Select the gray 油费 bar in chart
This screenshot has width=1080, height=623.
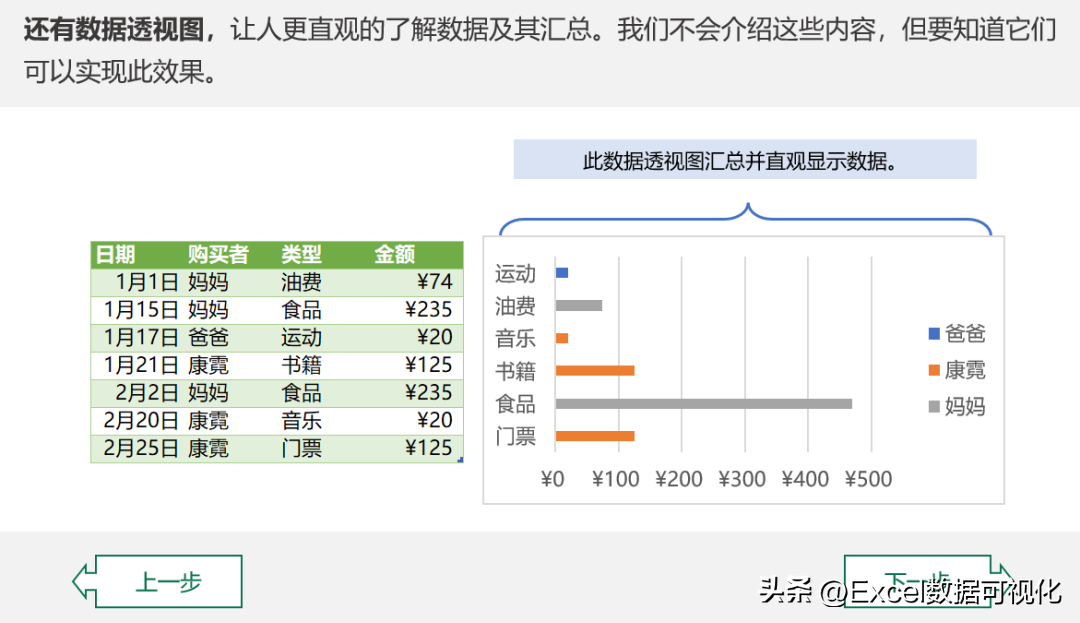pos(579,306)
